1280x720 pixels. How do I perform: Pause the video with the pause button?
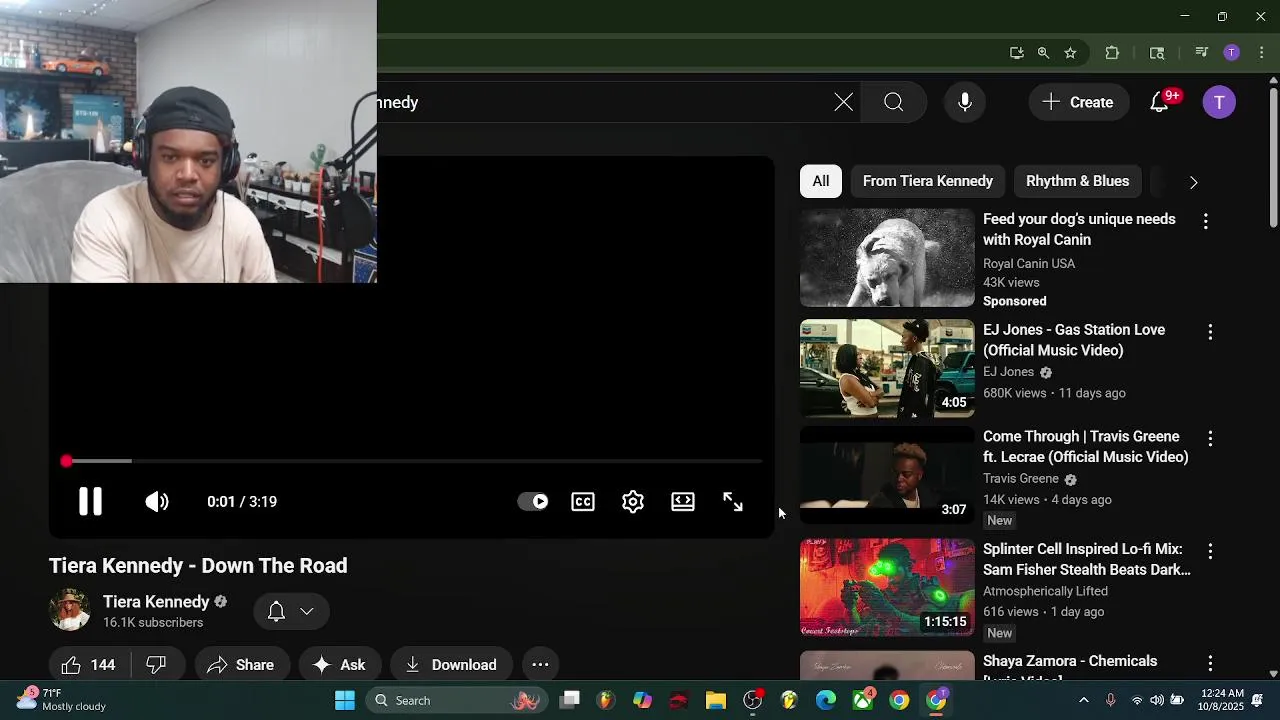coord(90,502)
